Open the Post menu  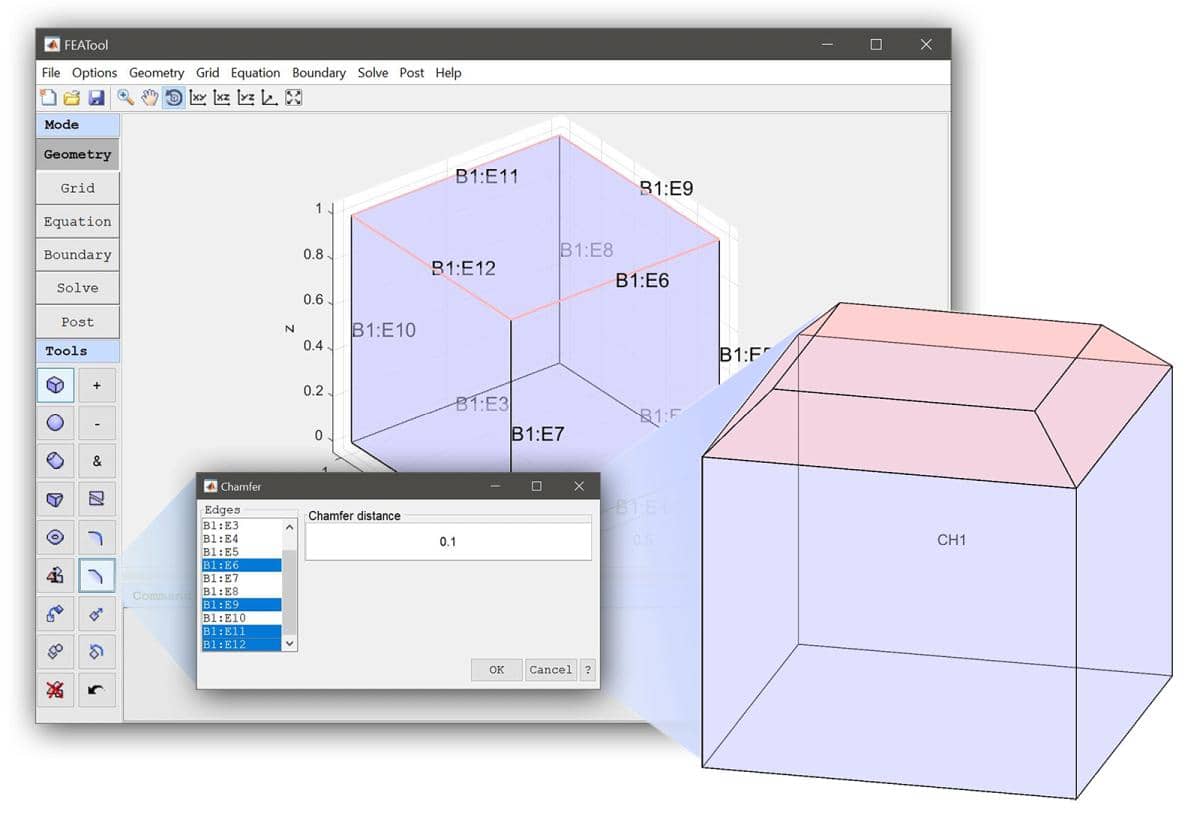click(x=411, y=73)
